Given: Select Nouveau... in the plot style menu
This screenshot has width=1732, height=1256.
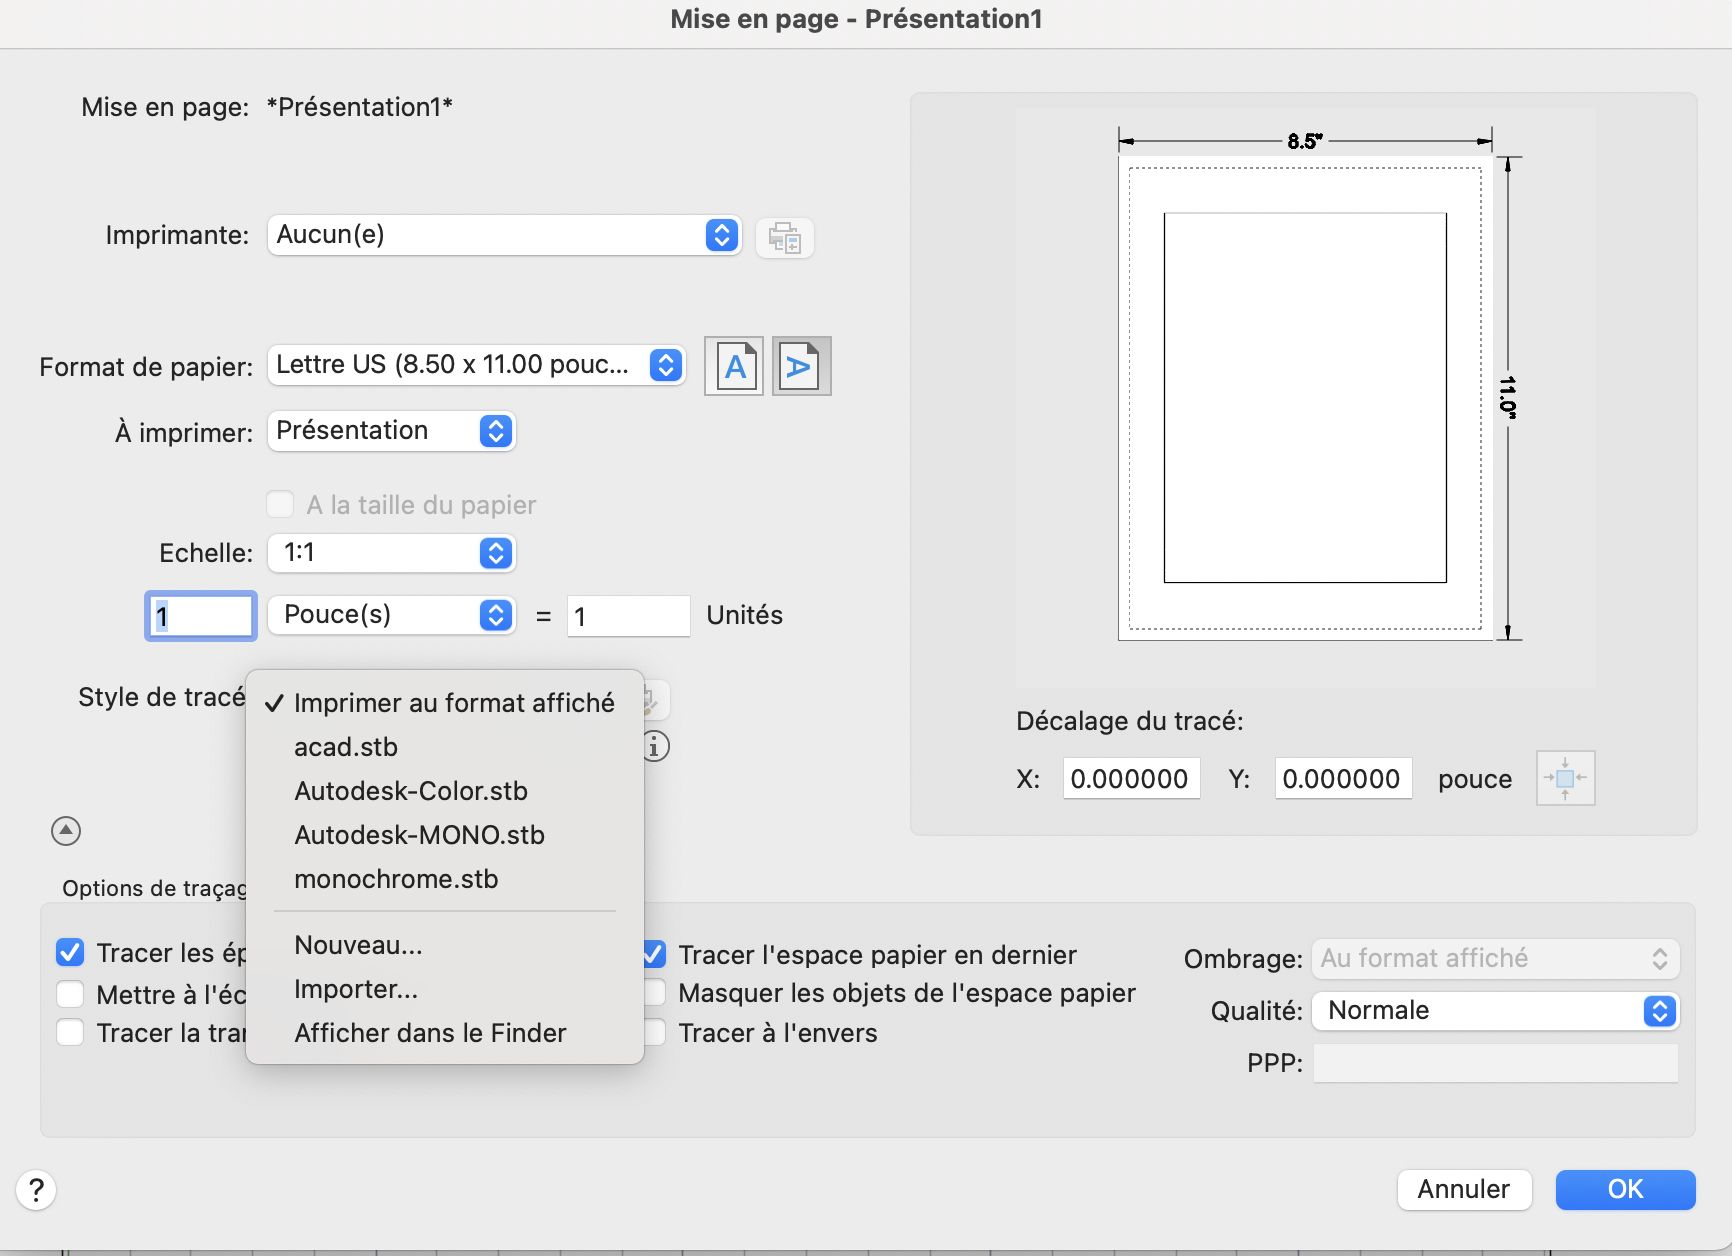Looking at the screenshot, I should tap(445, 945).
